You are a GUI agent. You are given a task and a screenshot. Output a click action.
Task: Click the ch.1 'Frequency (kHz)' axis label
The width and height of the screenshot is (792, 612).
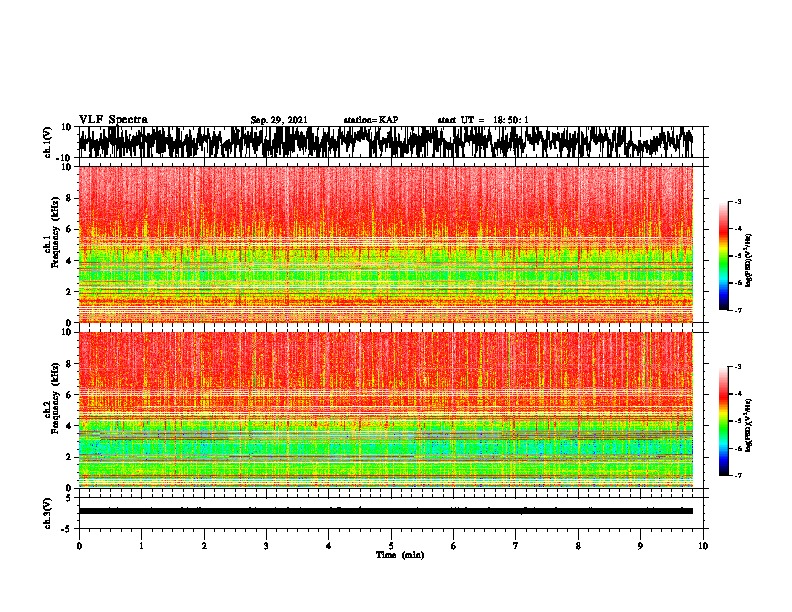[x=55, y=233]
